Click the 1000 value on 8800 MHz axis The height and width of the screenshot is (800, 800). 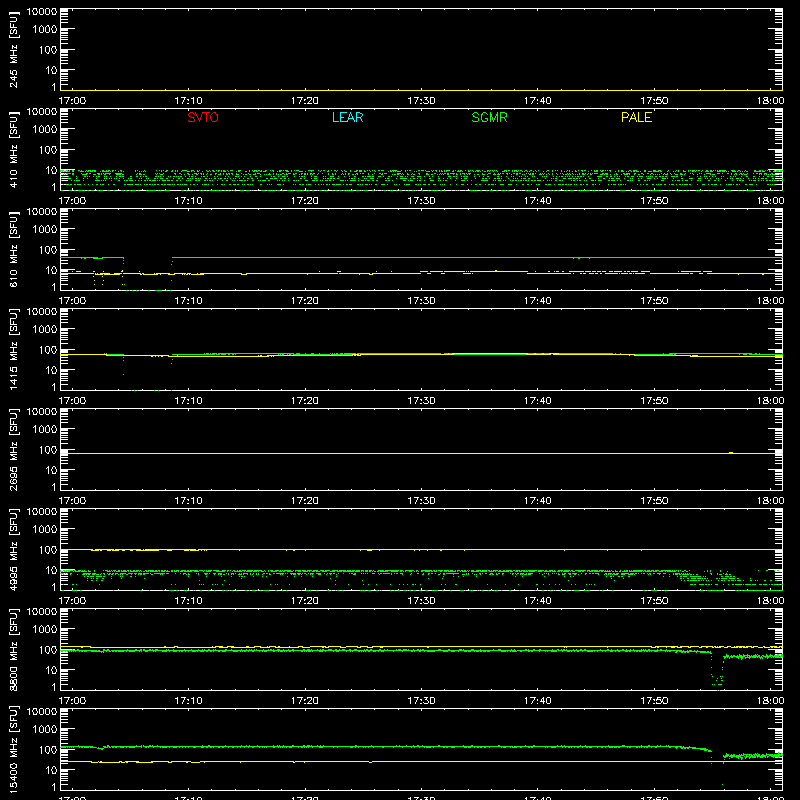[45, 630]
